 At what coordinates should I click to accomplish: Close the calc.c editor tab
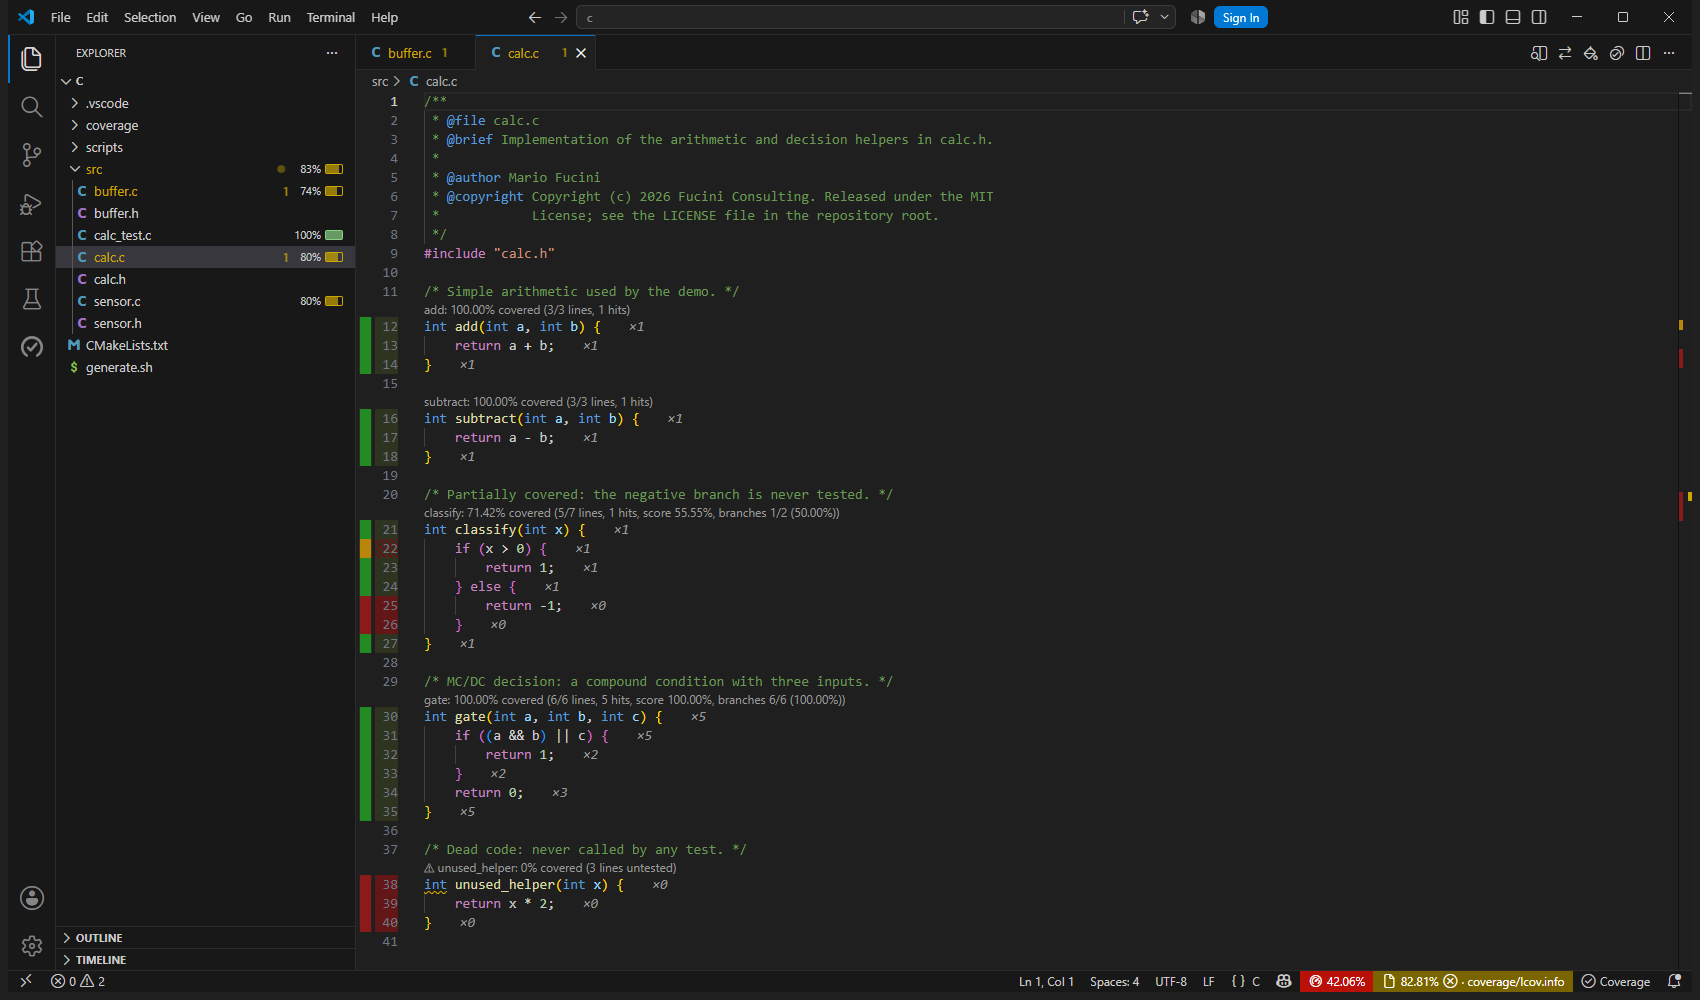pos(581,53)
